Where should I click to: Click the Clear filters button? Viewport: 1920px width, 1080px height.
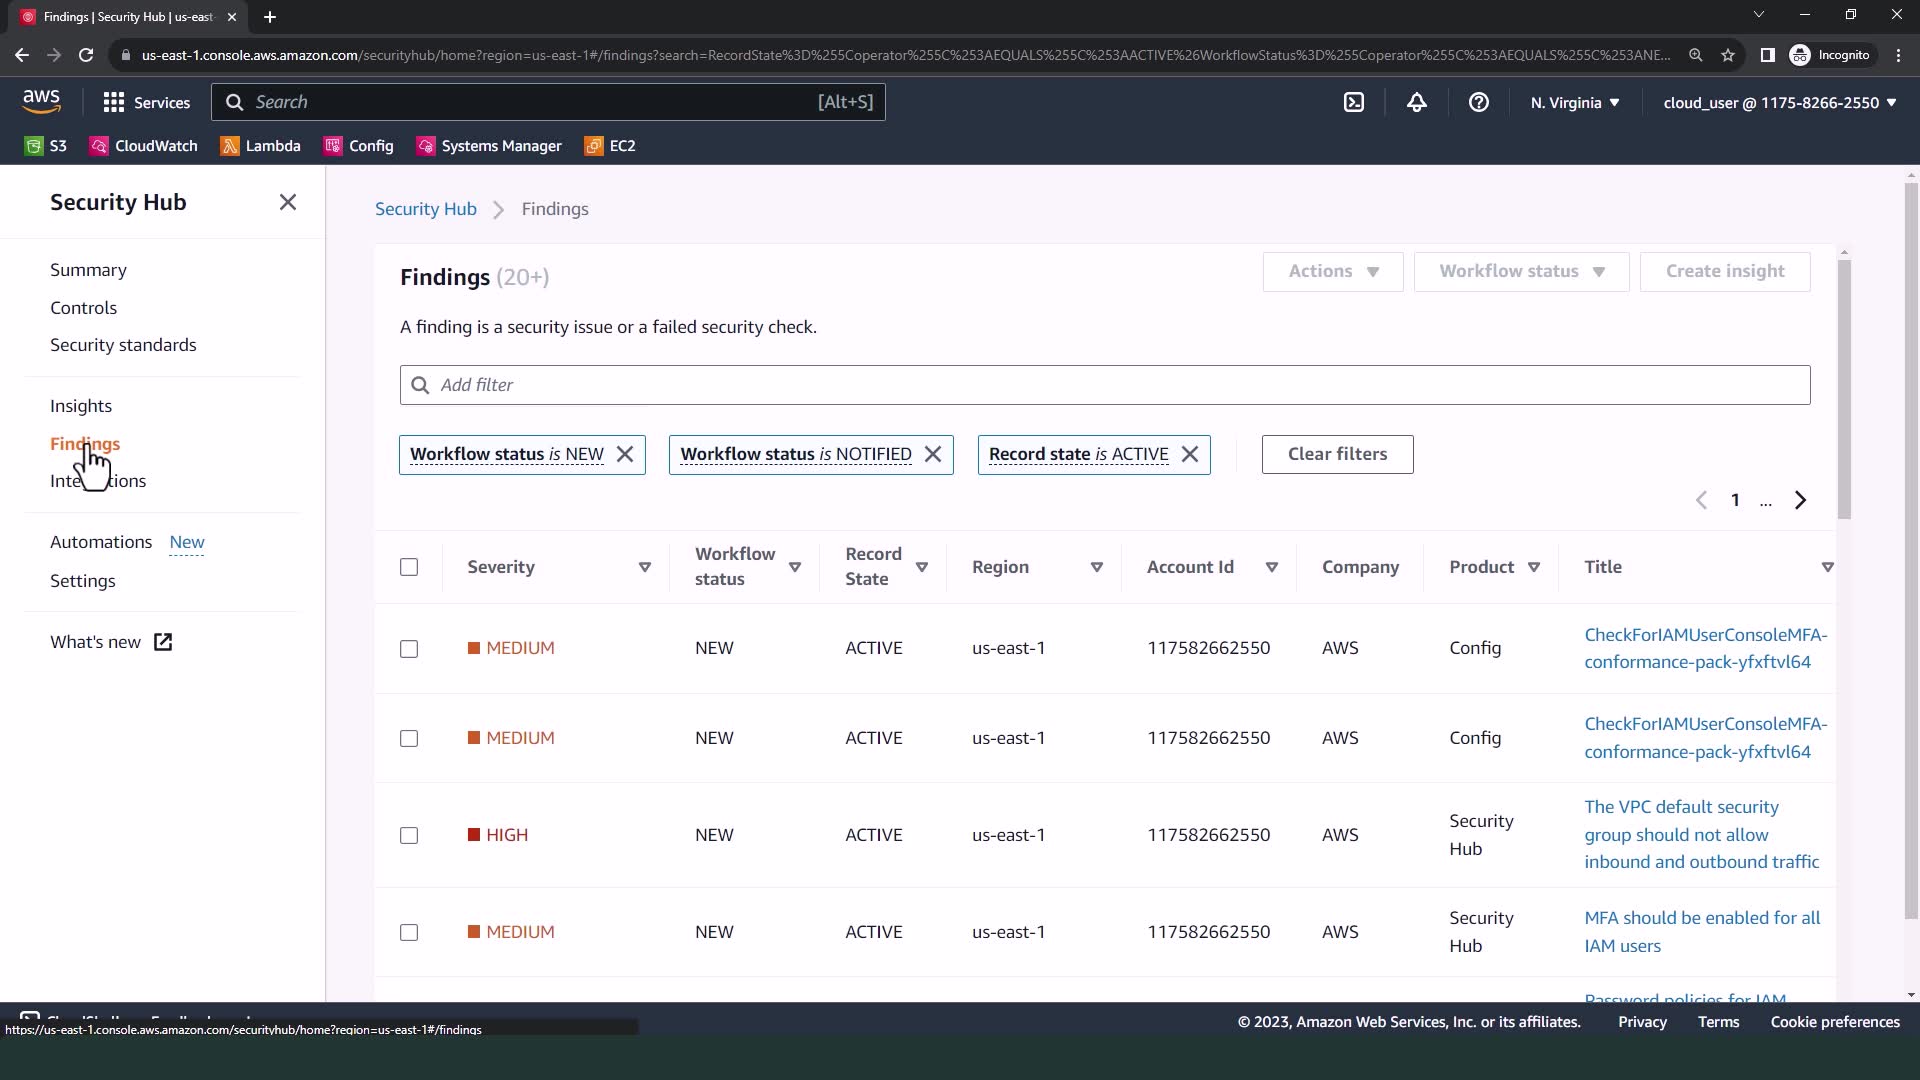point(1337,454)
